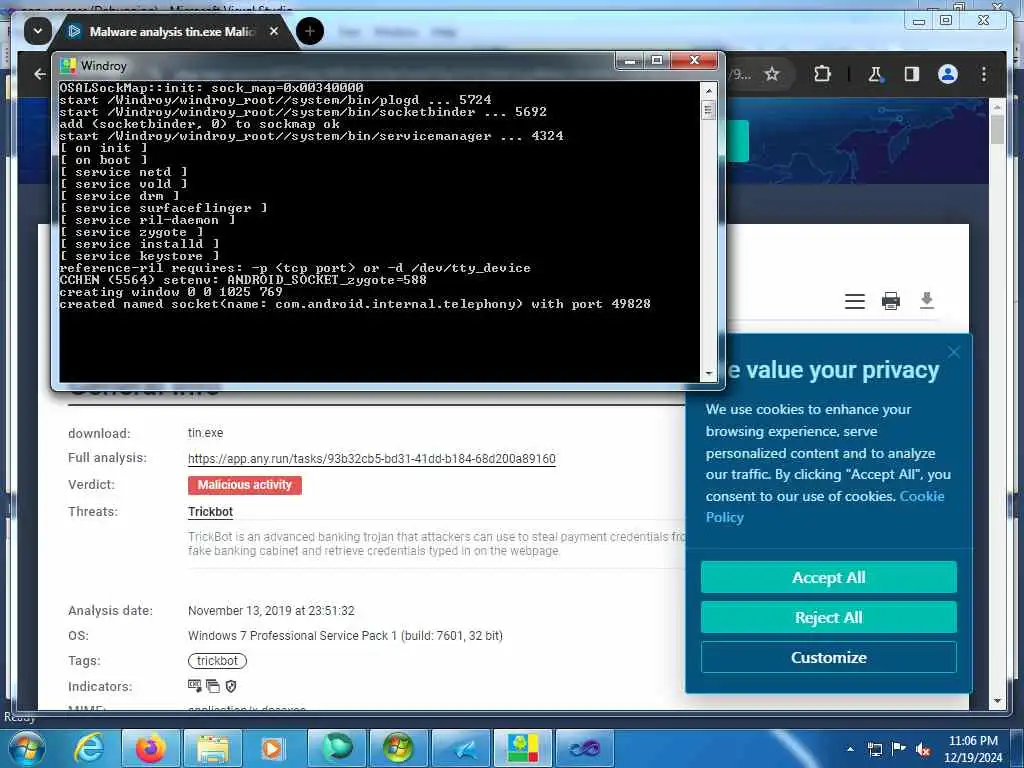This screenshot has height=768, width=1024.
Task: Switch to Visual Studio taskbar icon
Action: 584,748
